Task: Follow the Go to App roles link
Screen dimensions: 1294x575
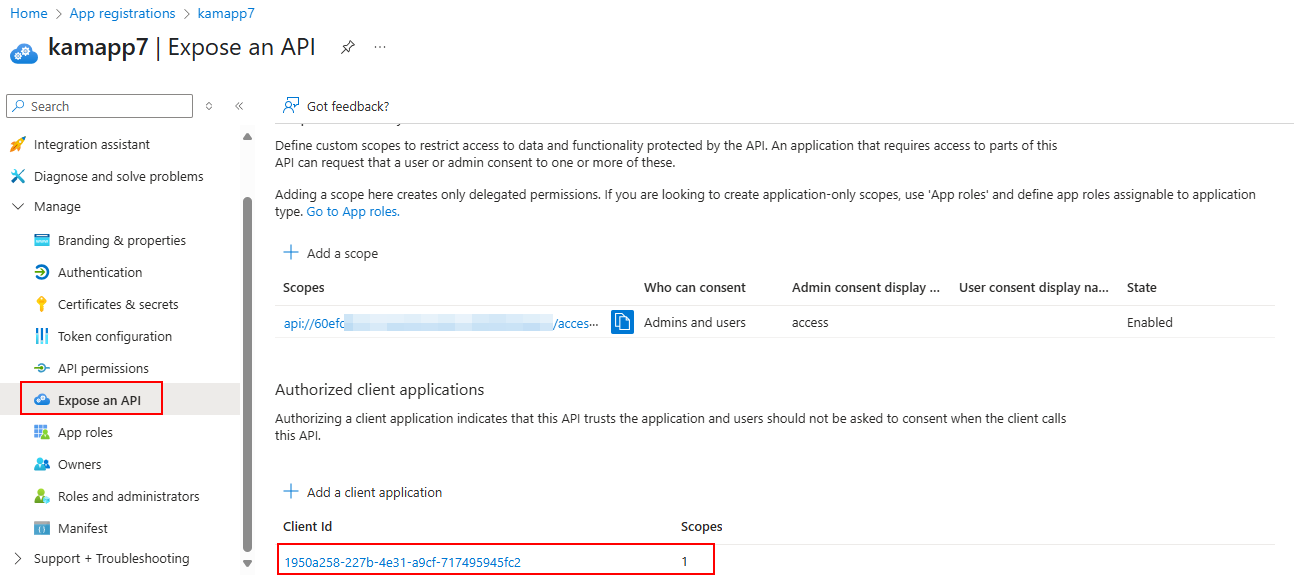Action: click(x=353, y=212)
